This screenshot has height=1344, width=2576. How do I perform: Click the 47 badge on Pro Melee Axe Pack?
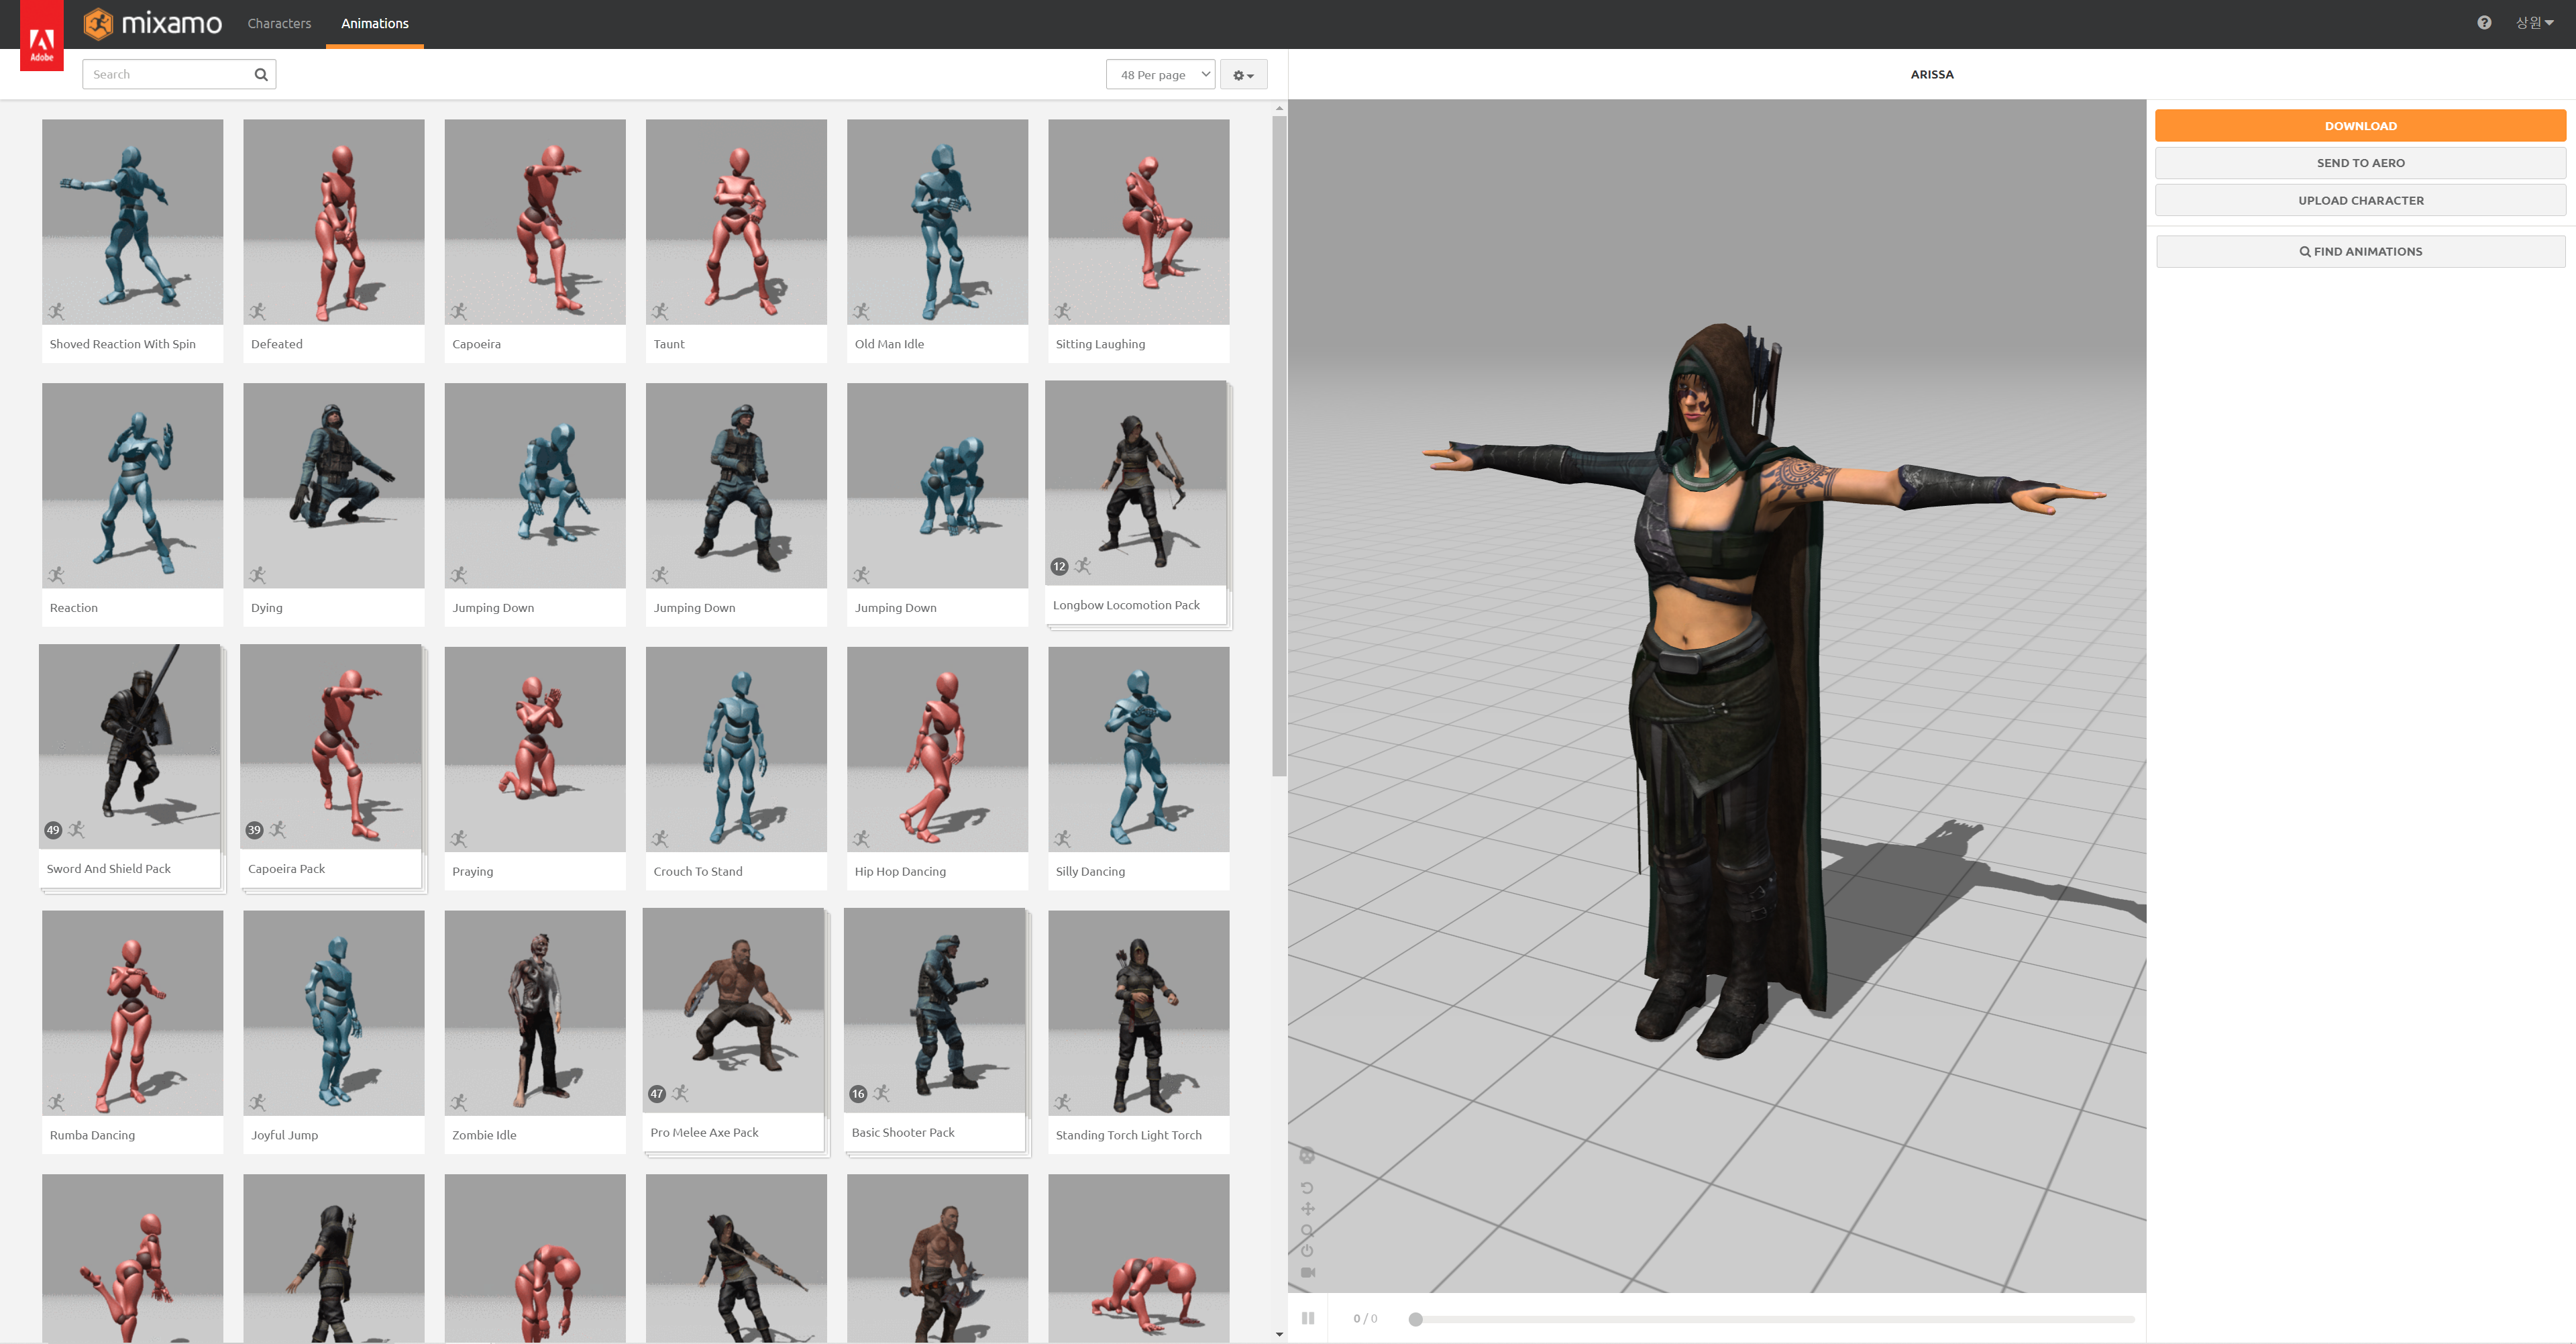657,1094
